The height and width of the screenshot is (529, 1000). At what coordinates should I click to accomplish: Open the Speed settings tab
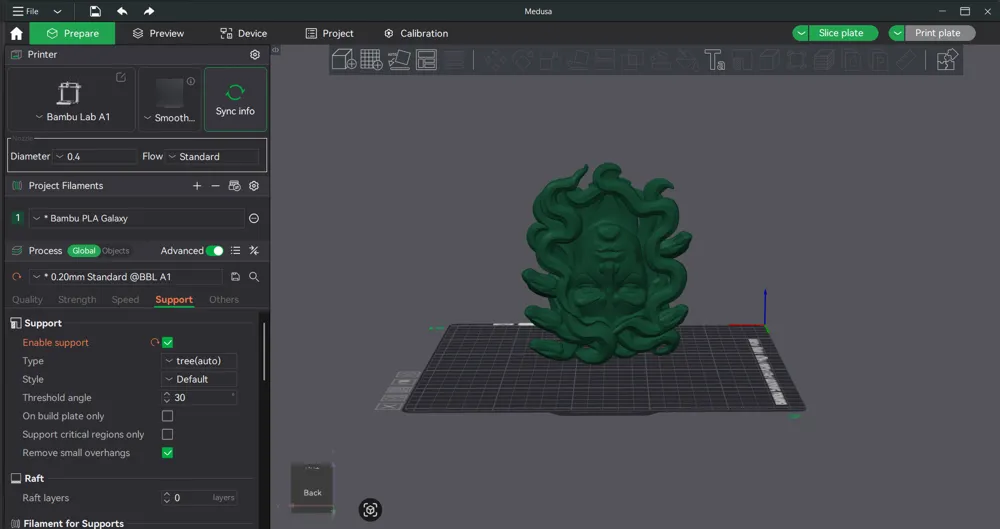coord(125,300)
